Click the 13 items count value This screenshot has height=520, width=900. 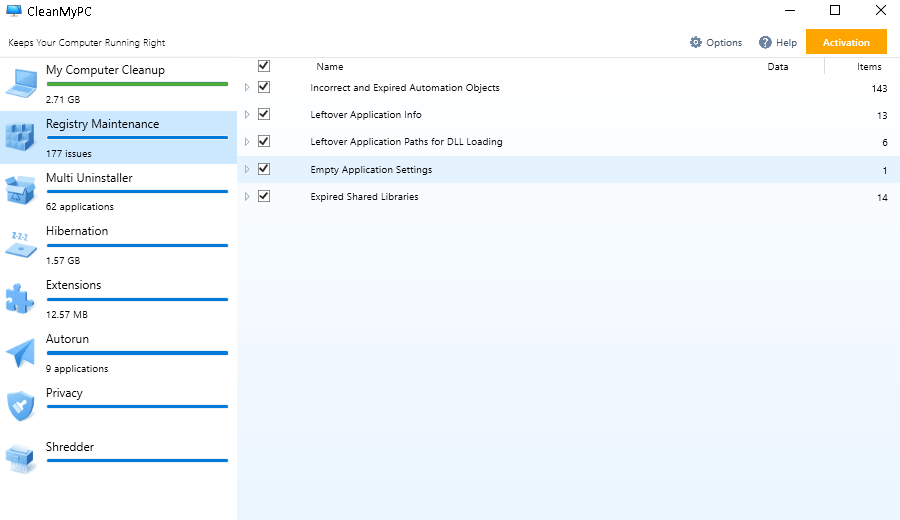point(882,115)
